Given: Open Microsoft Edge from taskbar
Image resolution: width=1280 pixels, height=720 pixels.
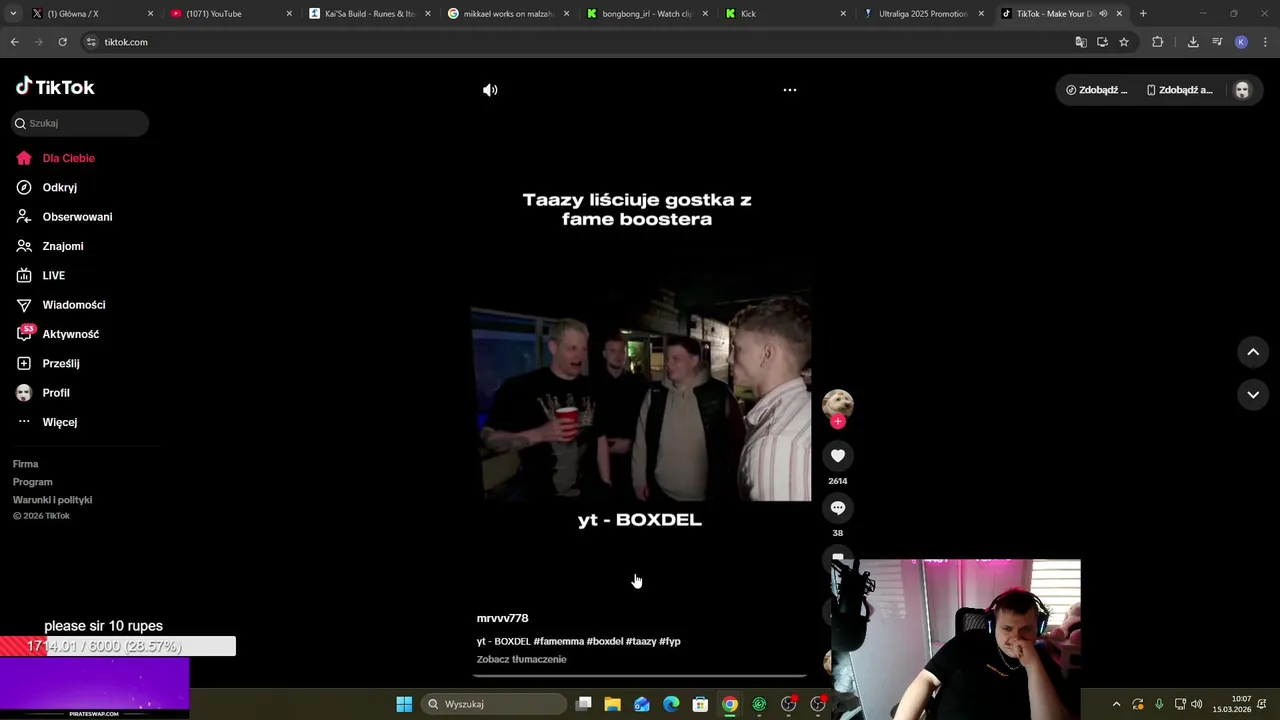Looking at the screenshot, I should (671, 704).
